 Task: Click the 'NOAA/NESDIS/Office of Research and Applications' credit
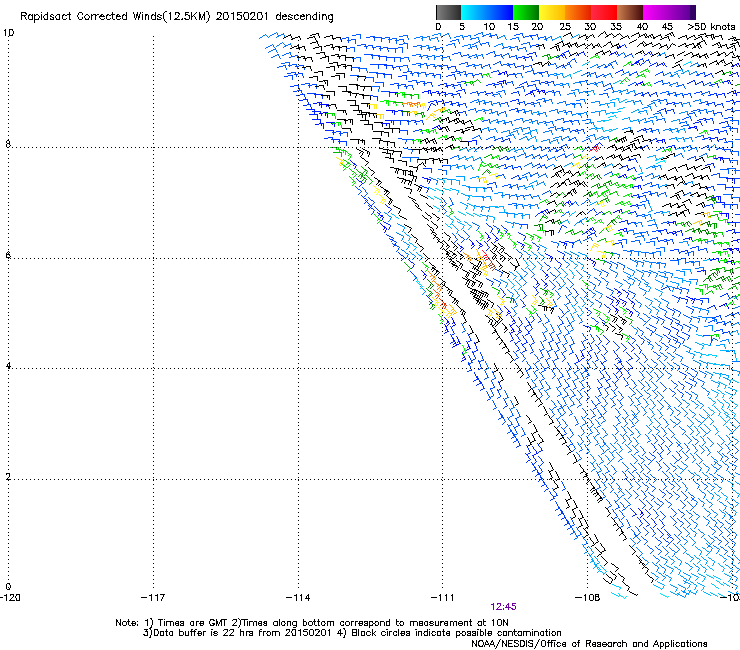589,644
